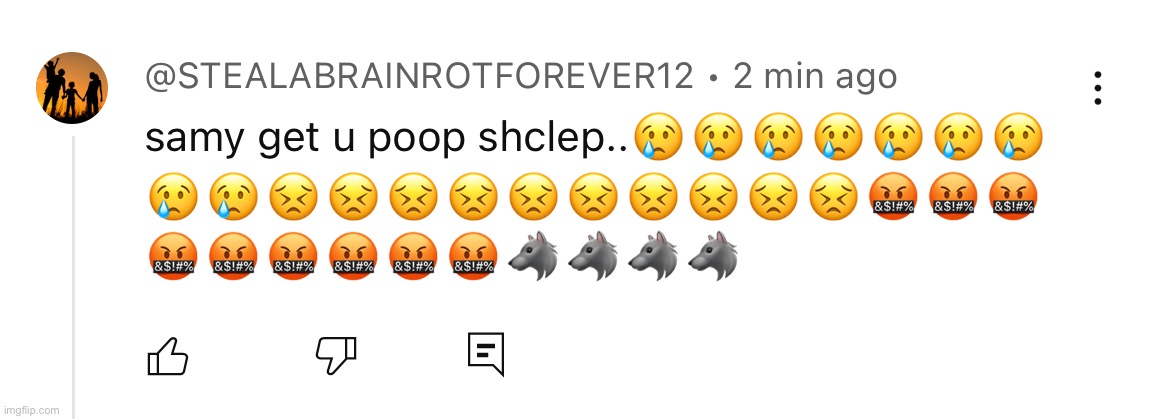Click the last crying emoji in the top row

tap(1019, 139)
